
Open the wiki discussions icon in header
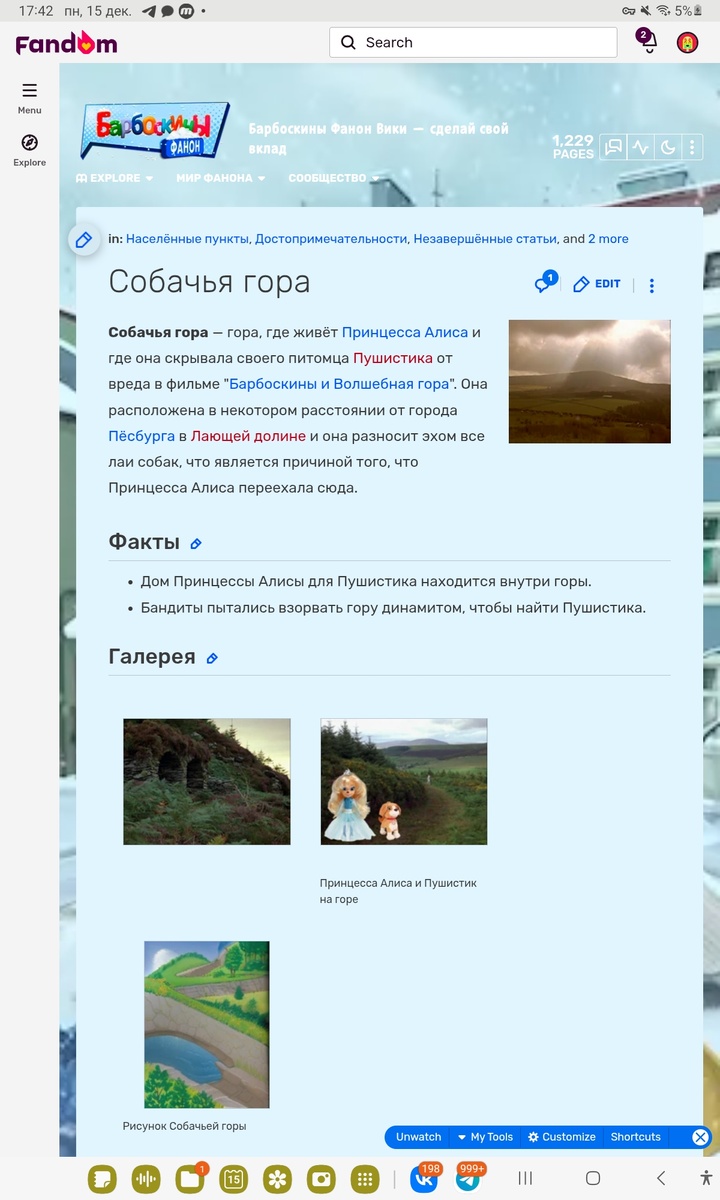click(x=613, y=148)
